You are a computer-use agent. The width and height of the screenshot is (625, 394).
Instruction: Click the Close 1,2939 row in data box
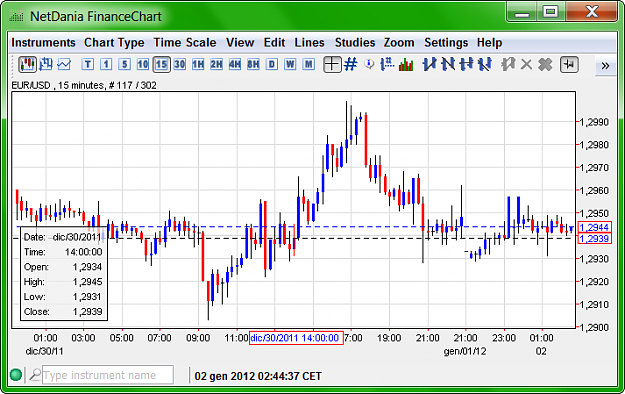click(x=63, y=311)
